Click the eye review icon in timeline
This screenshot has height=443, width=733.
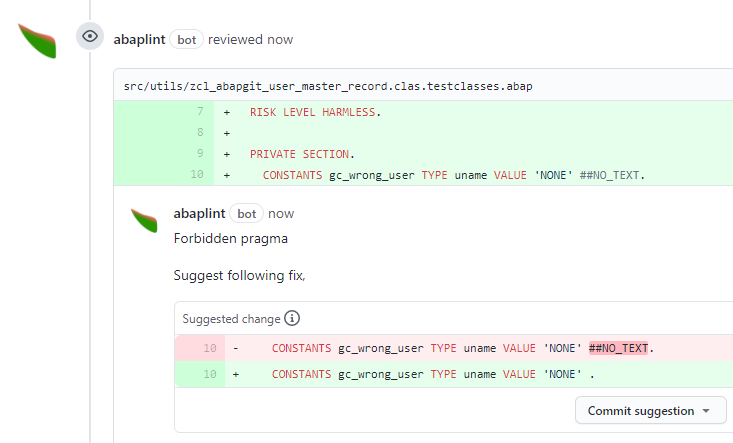click(x=90, y=36)
